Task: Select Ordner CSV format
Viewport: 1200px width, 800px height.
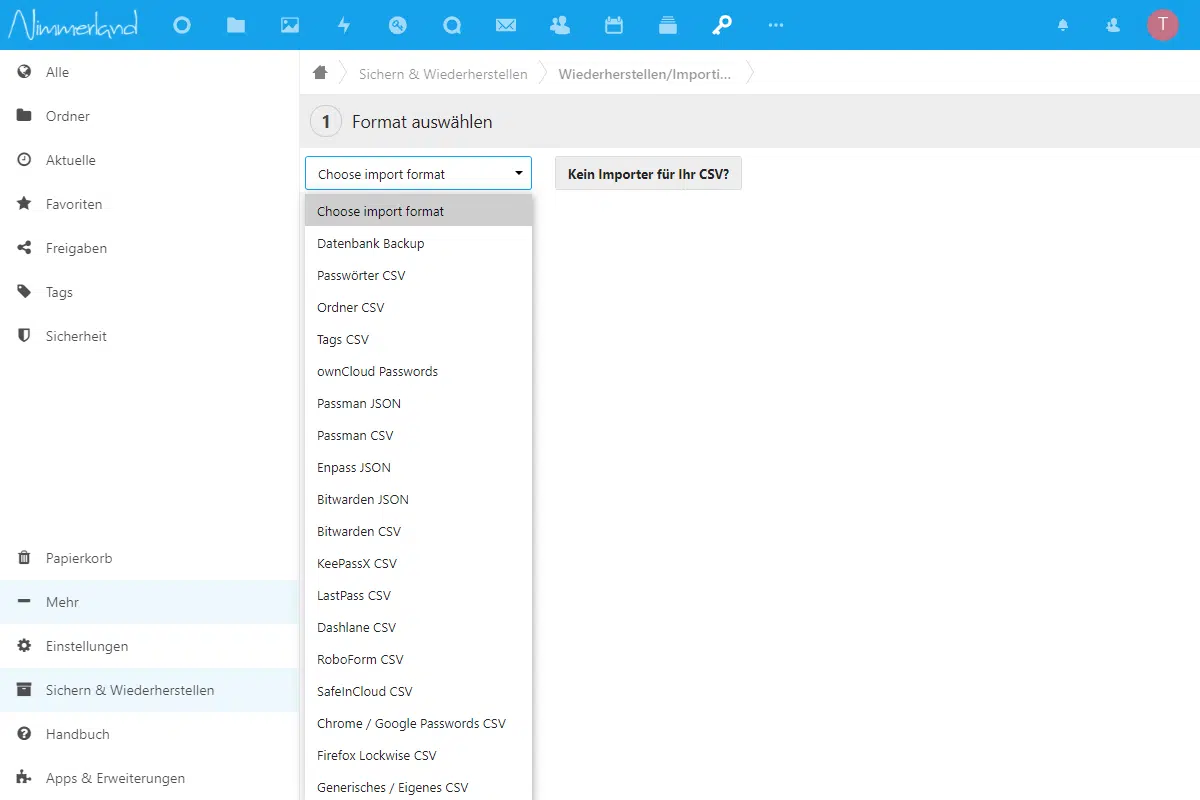Action: (418, 307)
